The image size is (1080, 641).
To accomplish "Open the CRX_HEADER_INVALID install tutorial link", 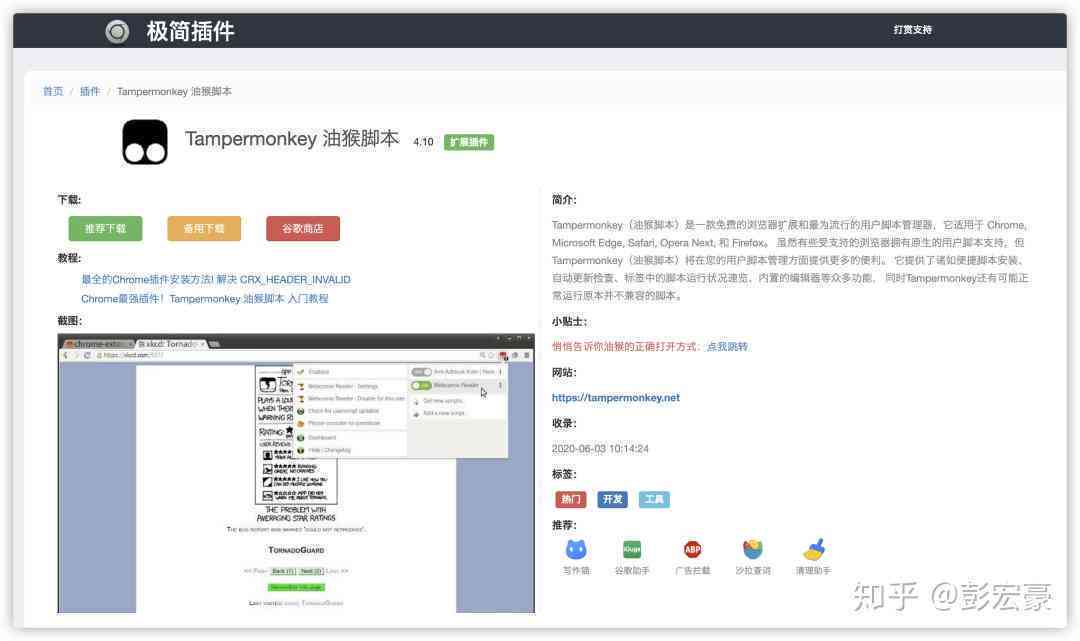I will point(216,280).
